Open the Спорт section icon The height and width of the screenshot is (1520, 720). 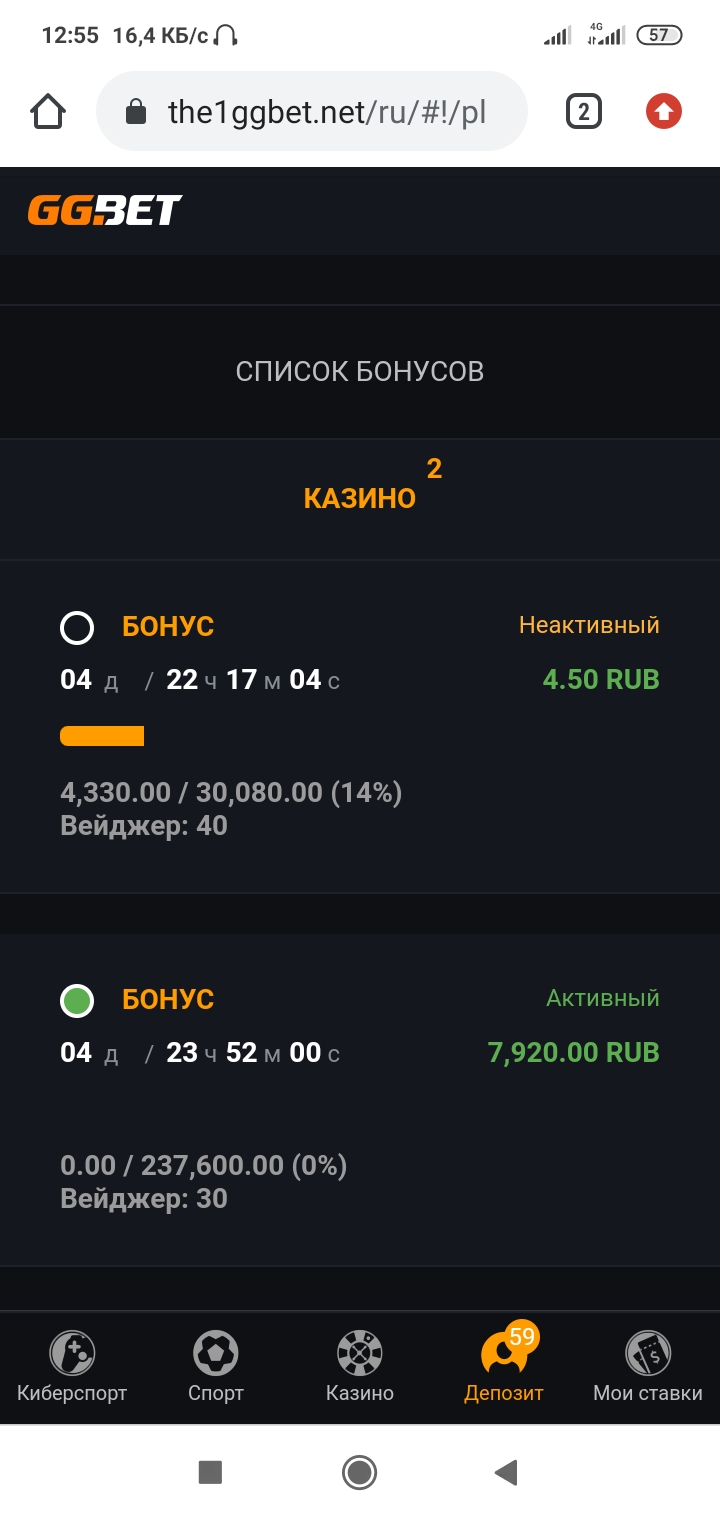coord(216,1354)
